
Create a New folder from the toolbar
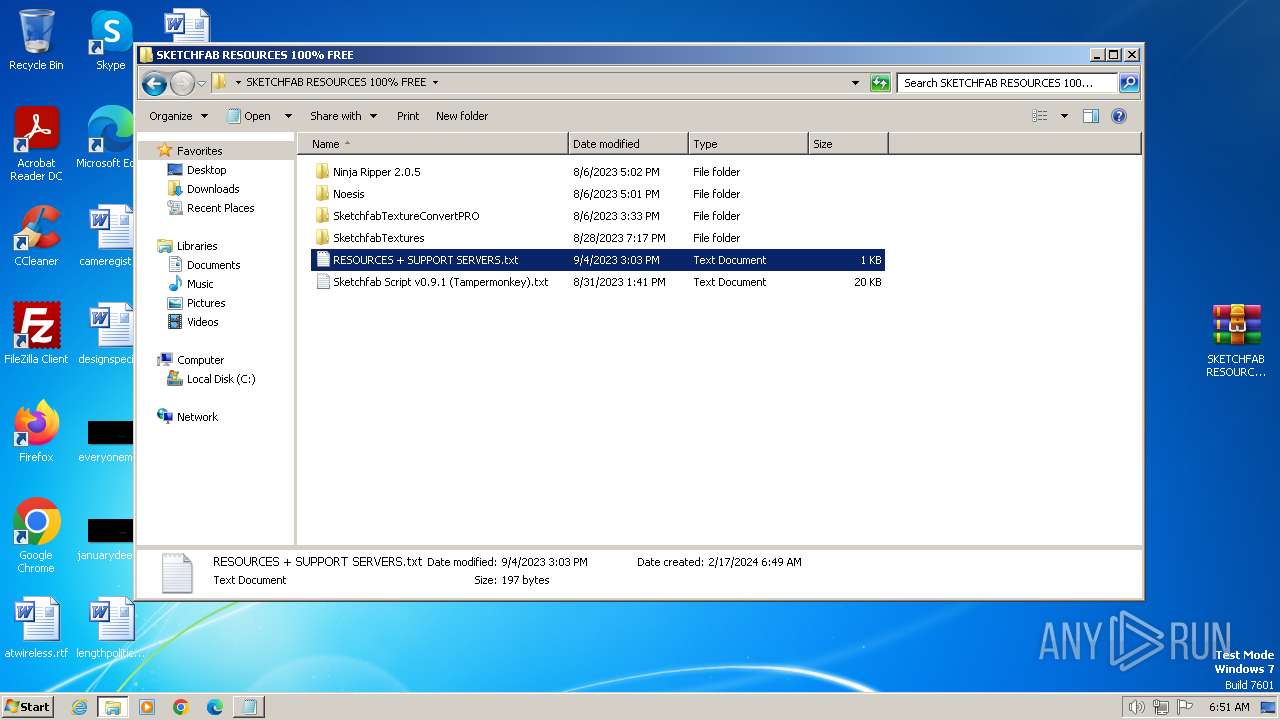(462, 116)
